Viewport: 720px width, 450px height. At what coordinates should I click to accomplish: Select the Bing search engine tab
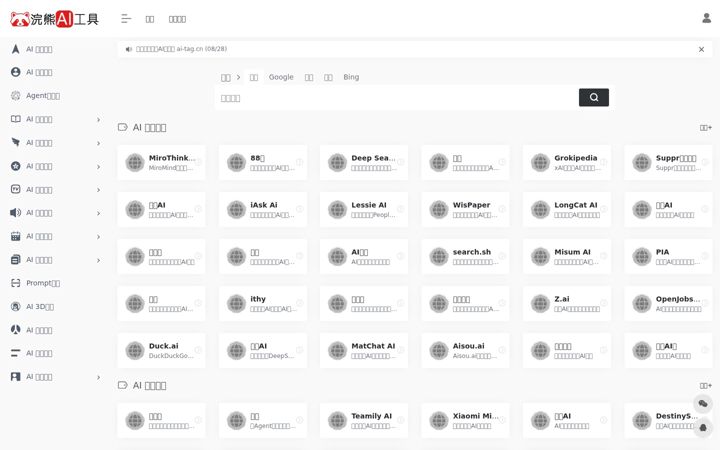(351, 77)
